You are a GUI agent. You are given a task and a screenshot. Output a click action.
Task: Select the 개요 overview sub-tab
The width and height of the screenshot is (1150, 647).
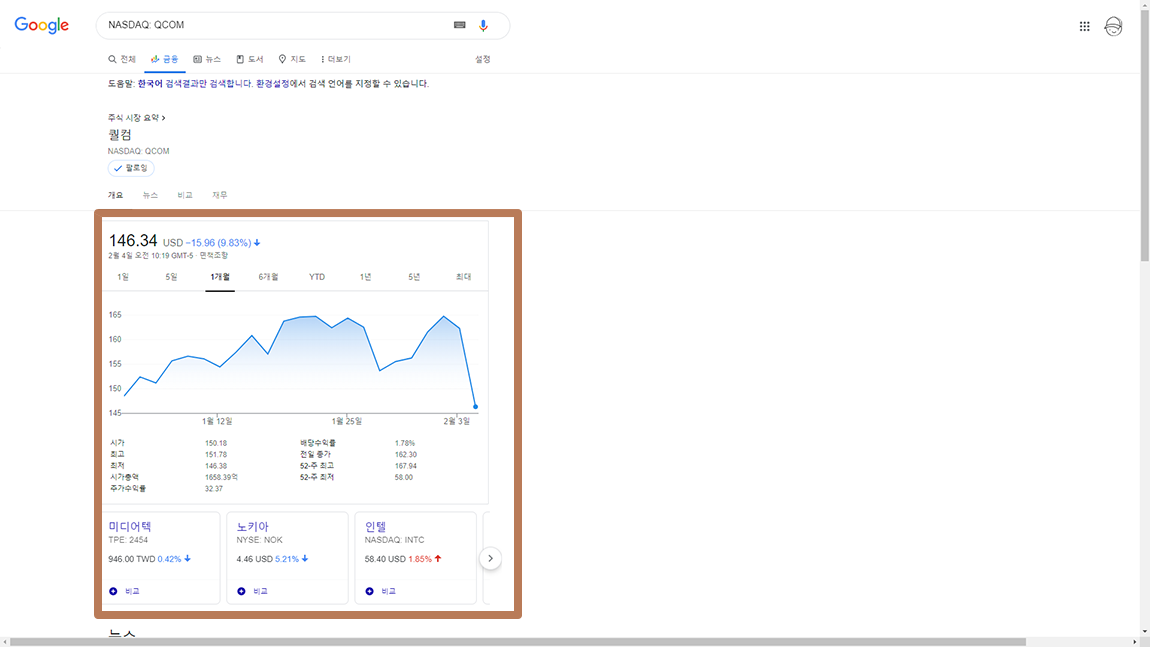(x=115, y=195)
